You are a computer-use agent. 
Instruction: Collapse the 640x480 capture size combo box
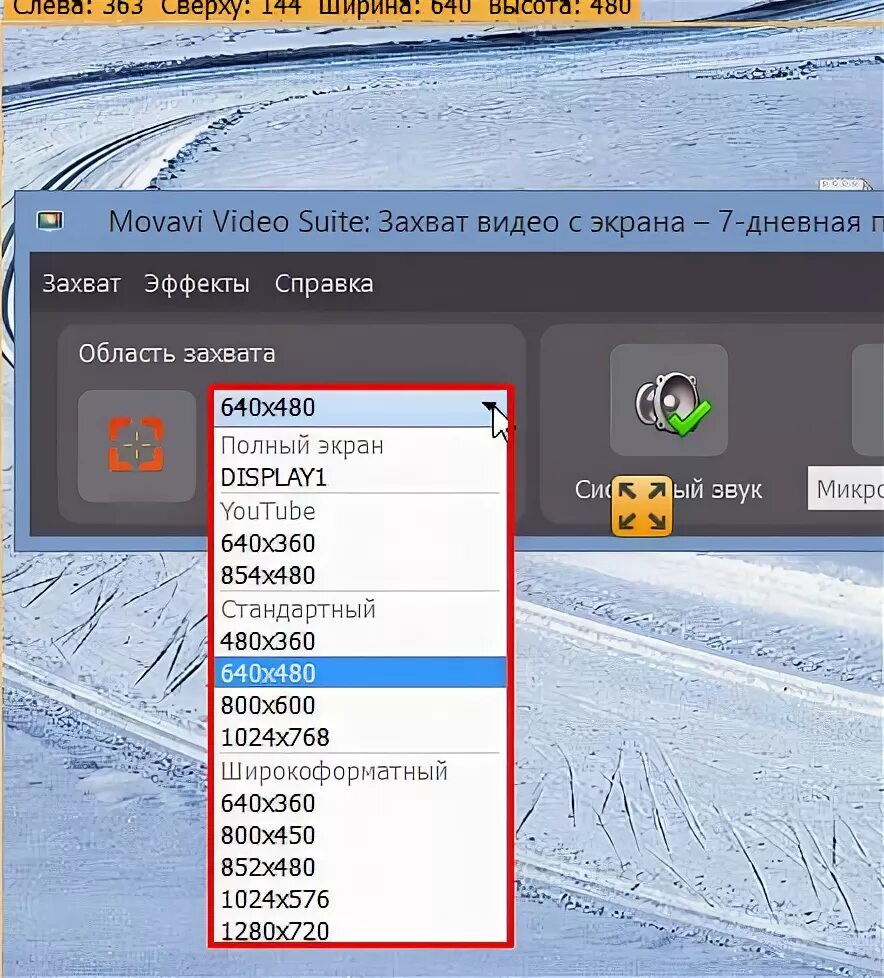361,408
